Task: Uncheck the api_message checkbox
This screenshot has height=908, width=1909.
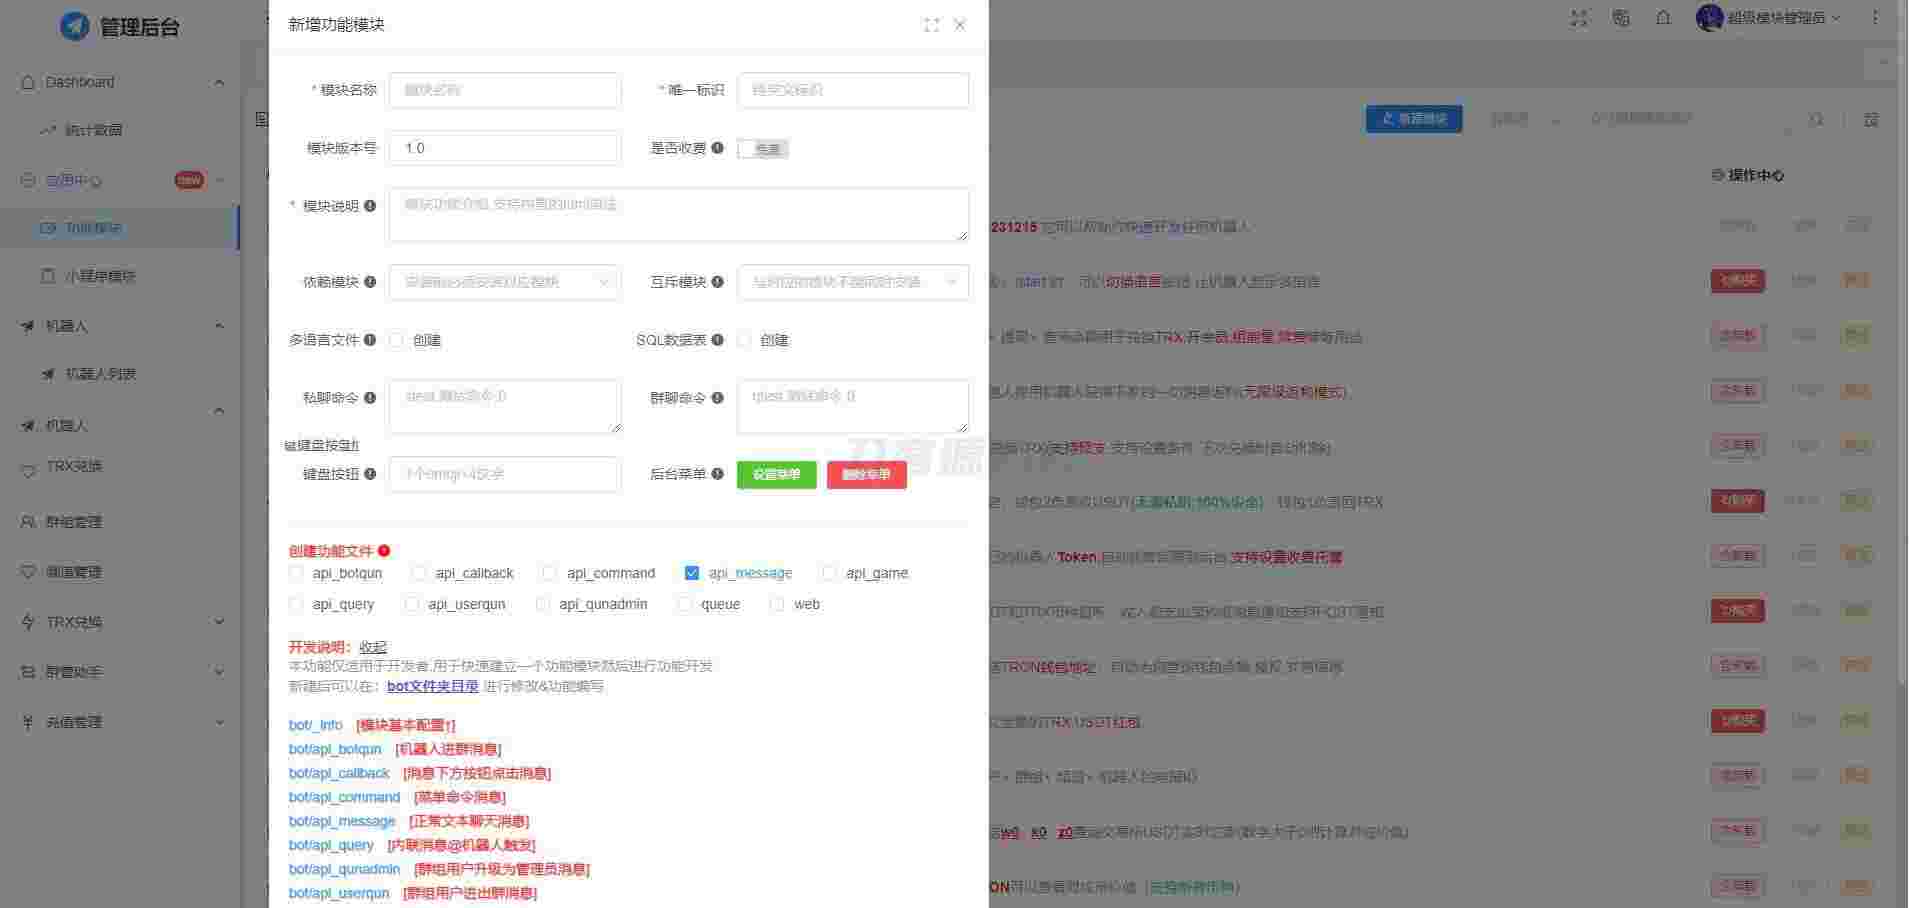Action: (691, 573)
